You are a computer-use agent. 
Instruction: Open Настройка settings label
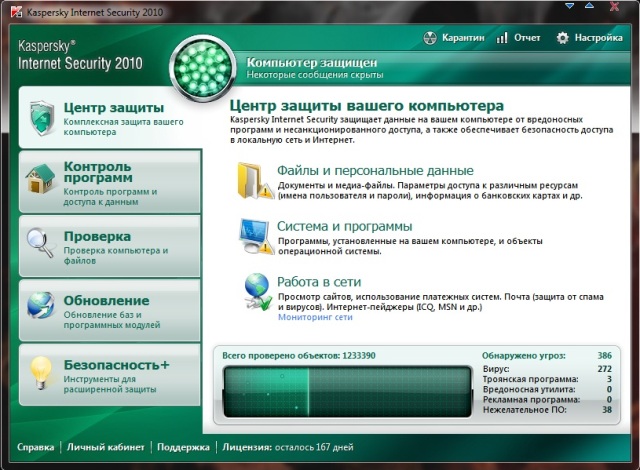599,38
